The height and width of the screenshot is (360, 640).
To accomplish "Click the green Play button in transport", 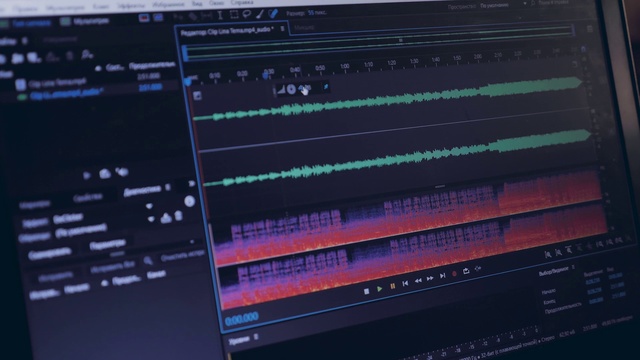I will 380,289.
